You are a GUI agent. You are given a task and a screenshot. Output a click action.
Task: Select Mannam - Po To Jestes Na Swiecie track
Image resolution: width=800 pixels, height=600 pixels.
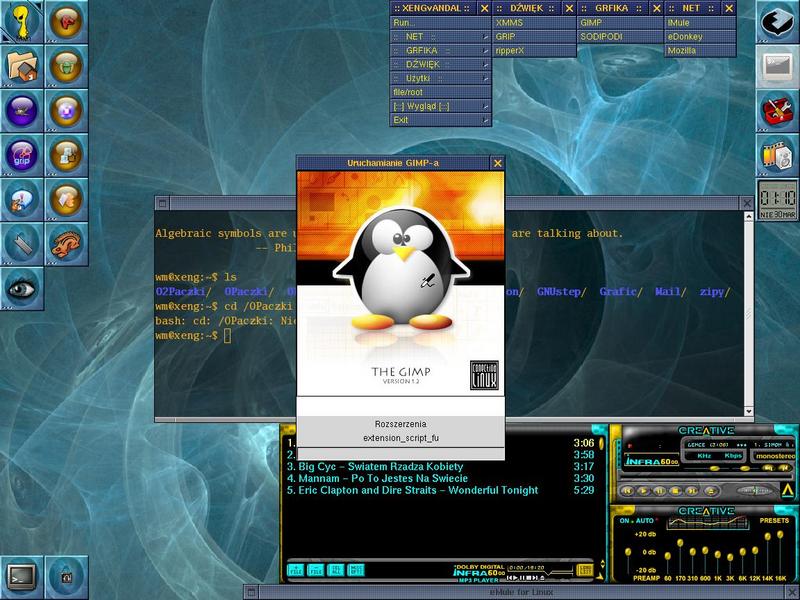pos(441,478)
